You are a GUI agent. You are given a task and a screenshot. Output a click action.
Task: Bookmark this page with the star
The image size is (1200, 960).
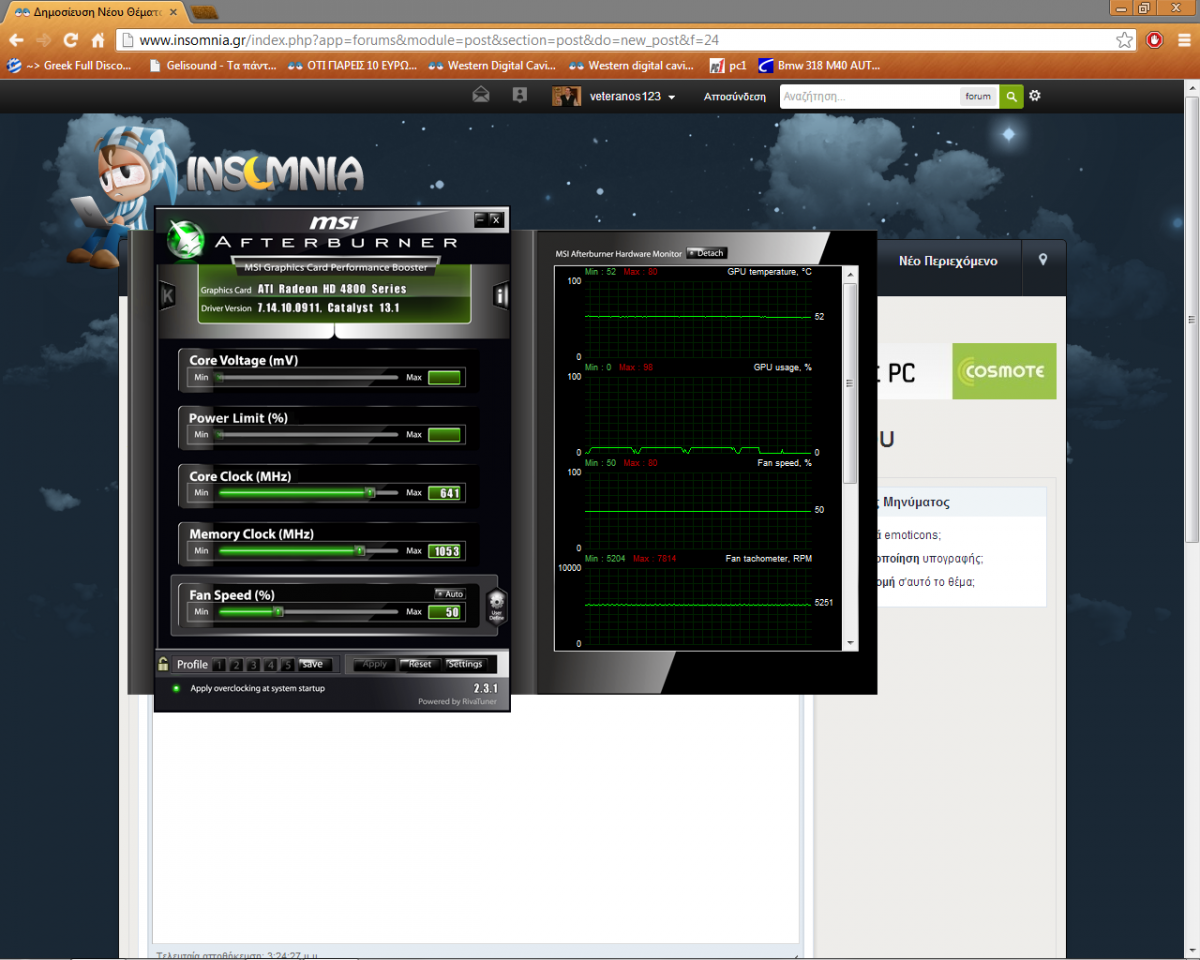pyautogui.click(x=1125, y=40)
